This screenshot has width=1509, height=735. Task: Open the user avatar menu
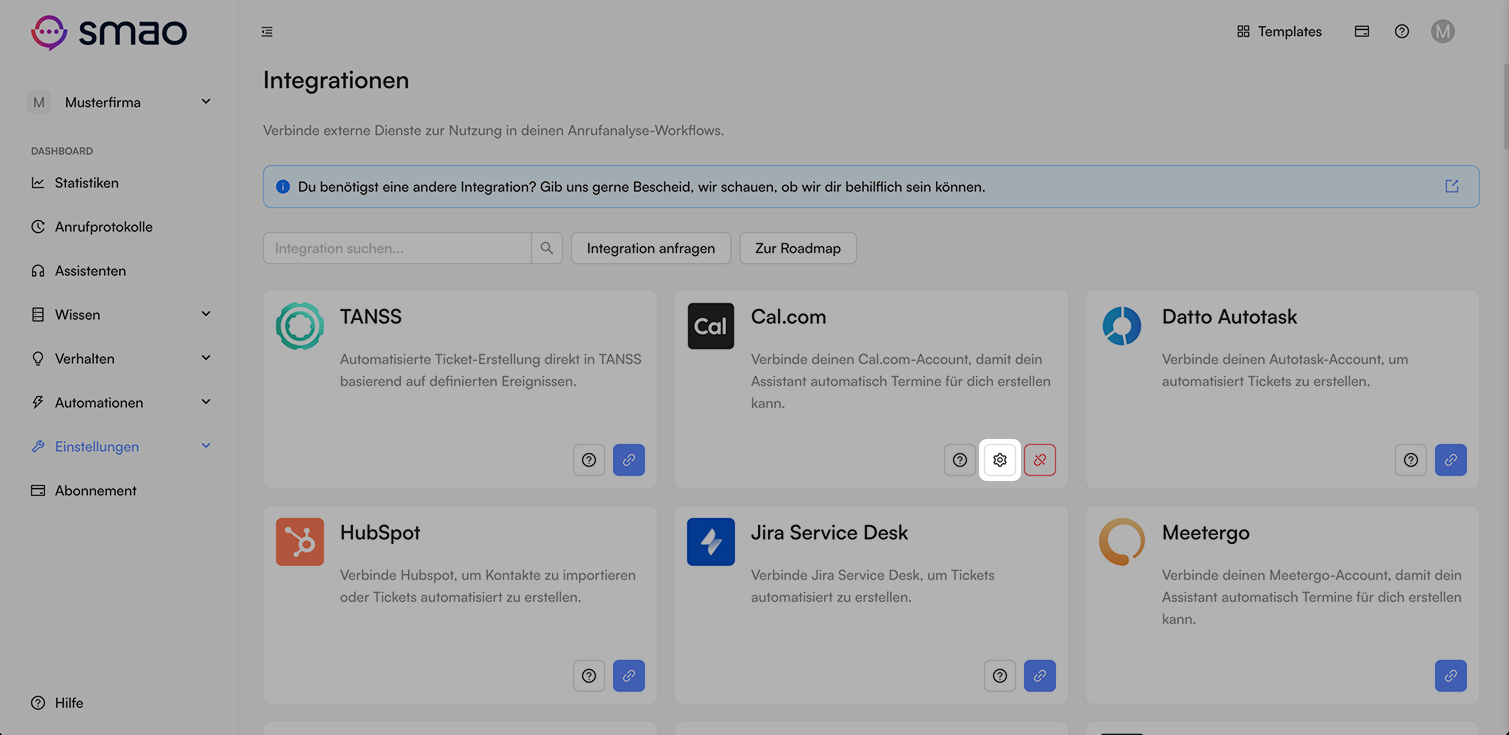point(1442,31)
